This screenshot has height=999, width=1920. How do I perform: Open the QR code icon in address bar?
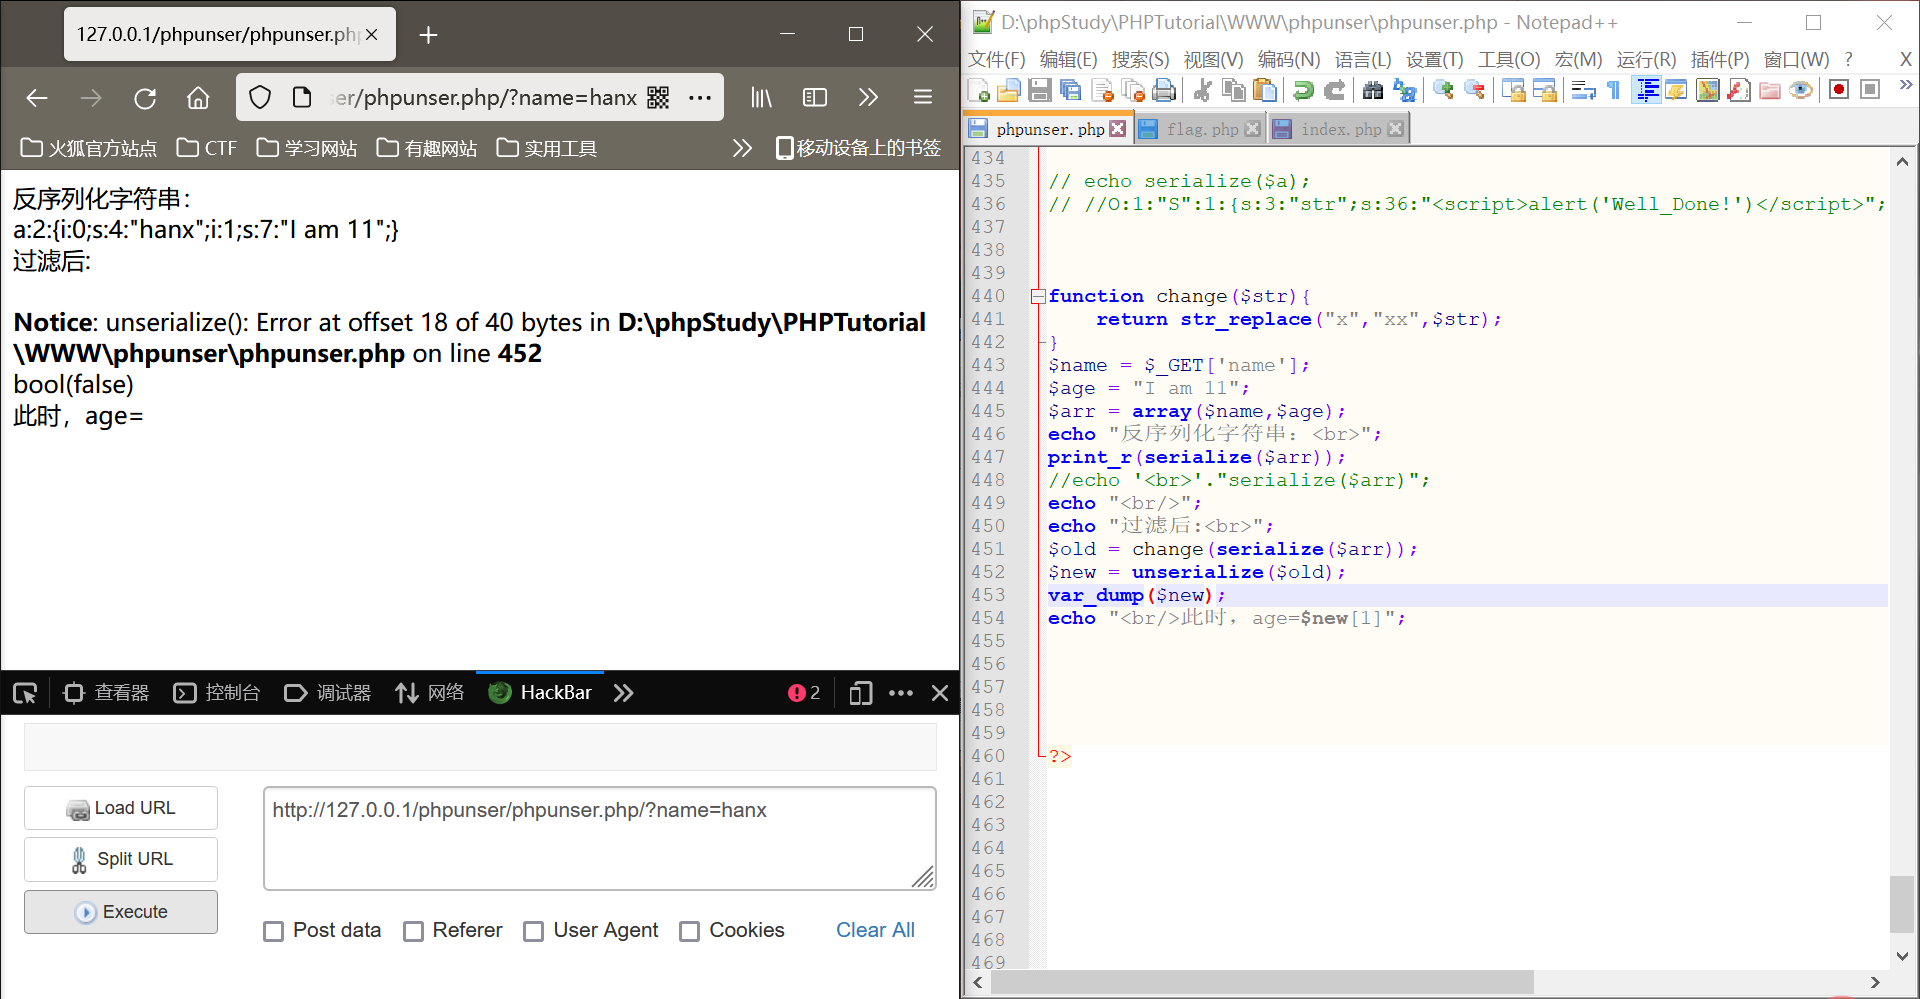click(658, 98)
